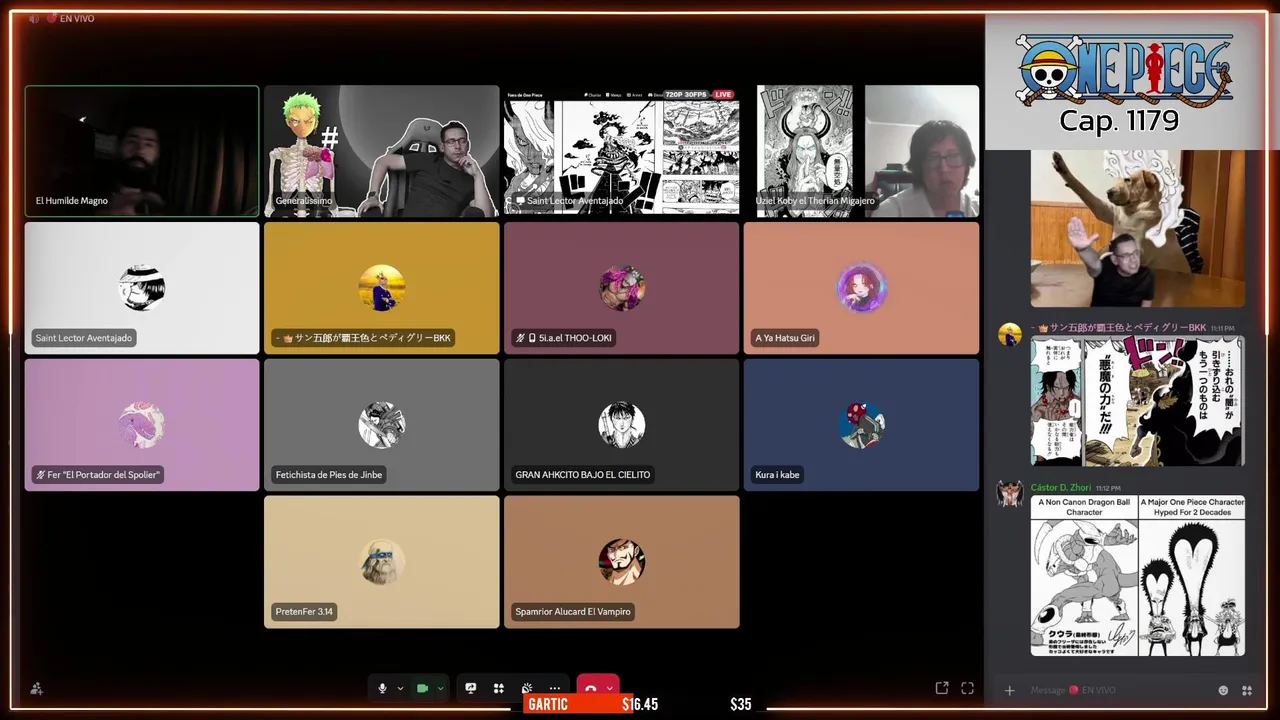This screenshot has width=1280, height=720.
Task: Click muted mic icon on Fer's name label
Action: pos(40,475)
